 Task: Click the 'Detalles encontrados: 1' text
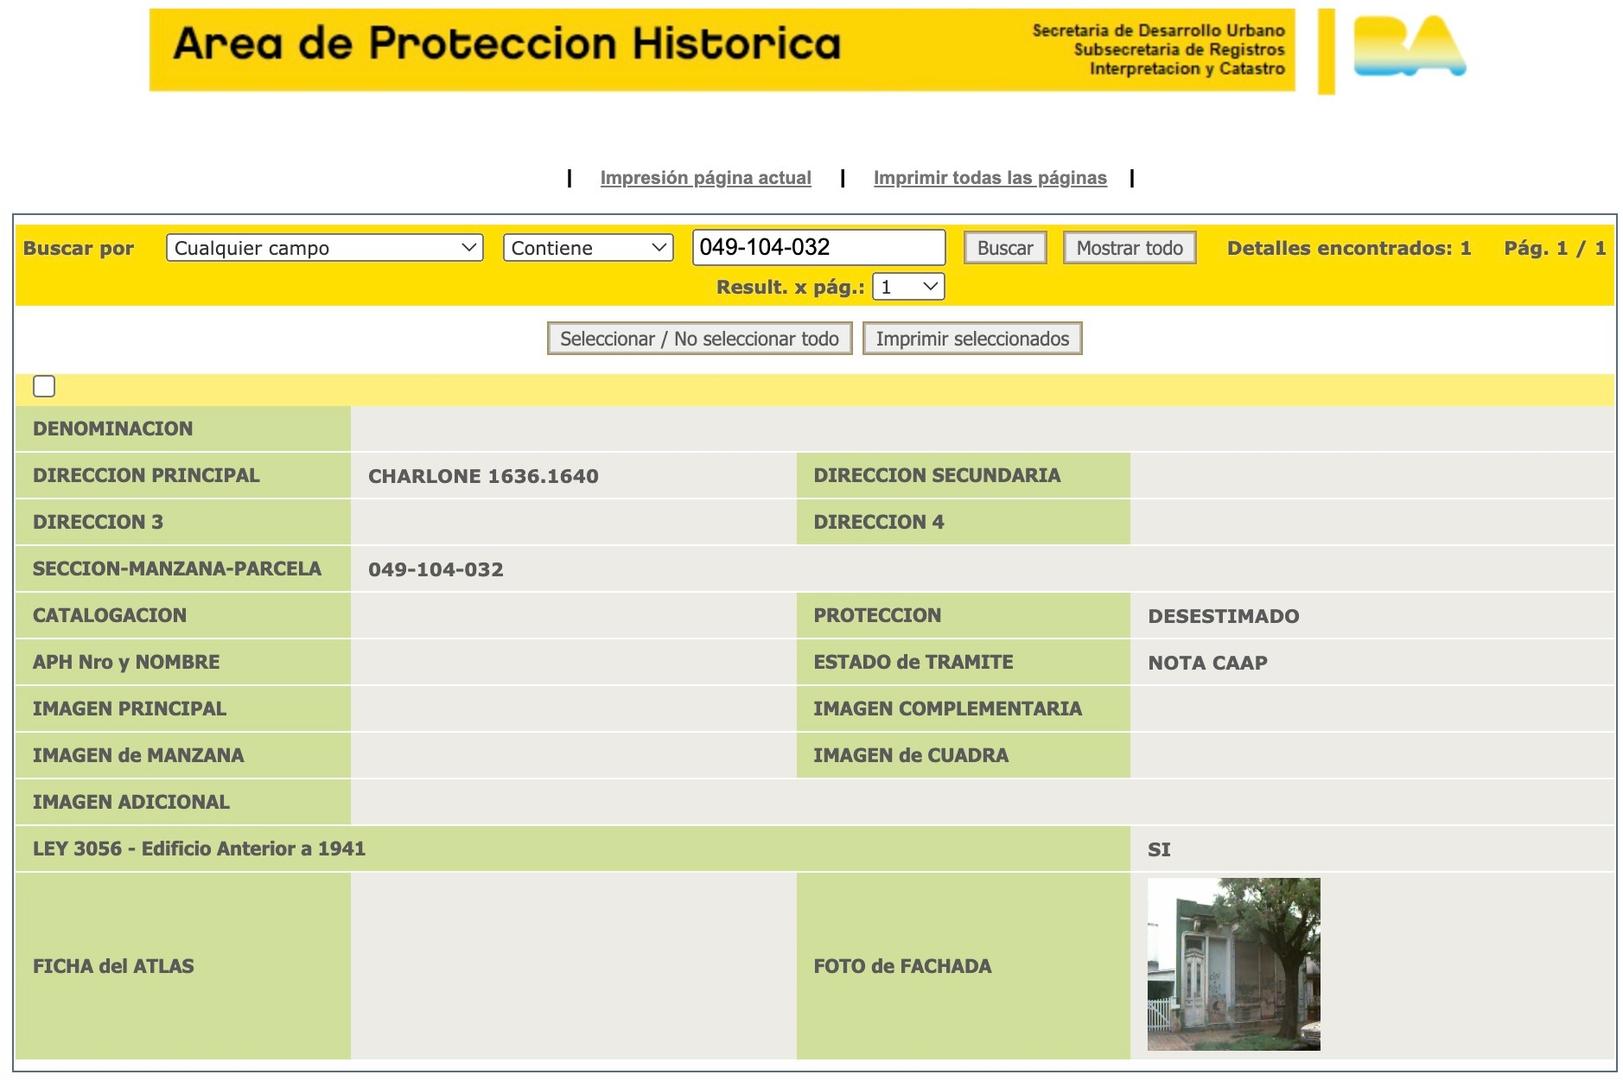[1349, 248]
